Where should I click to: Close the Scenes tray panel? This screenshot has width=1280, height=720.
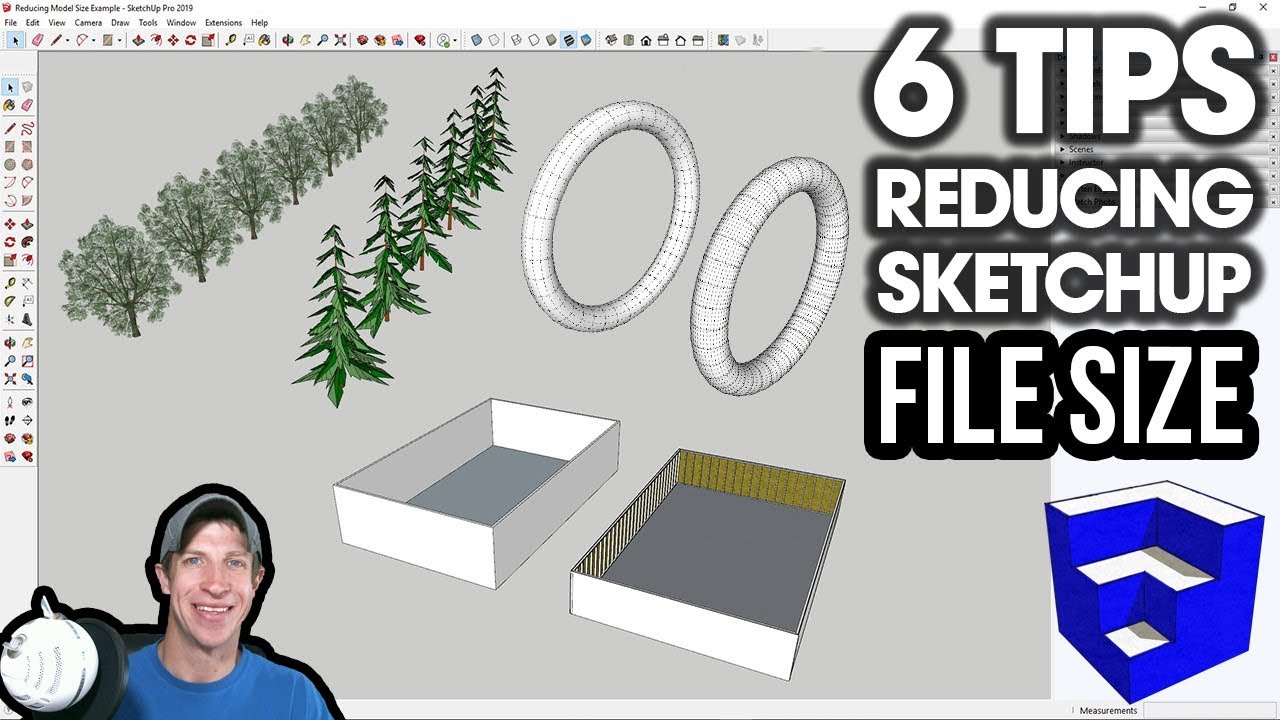tap(1273, 149)
